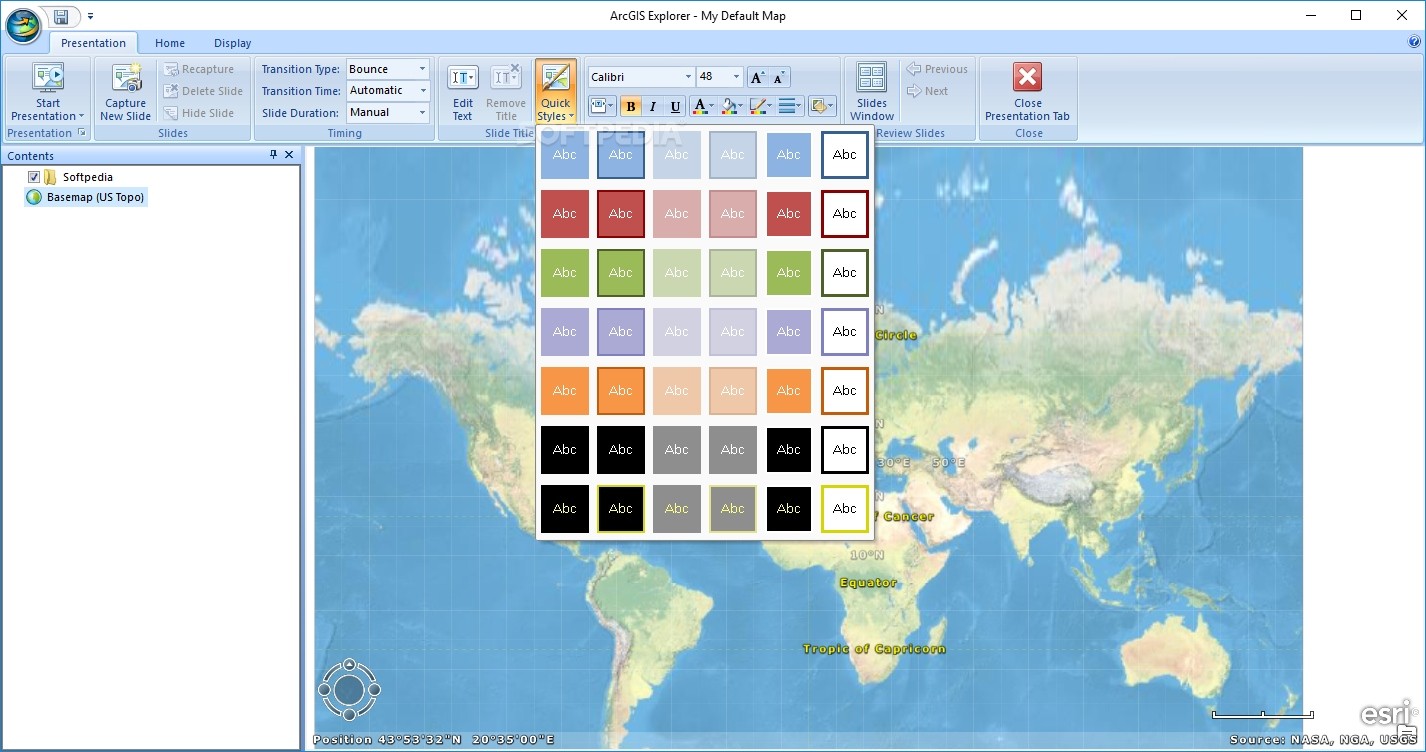Select Basemap (US Topo) in Contents
This screenshot has width=1426, height=752.
coord(86,197)
